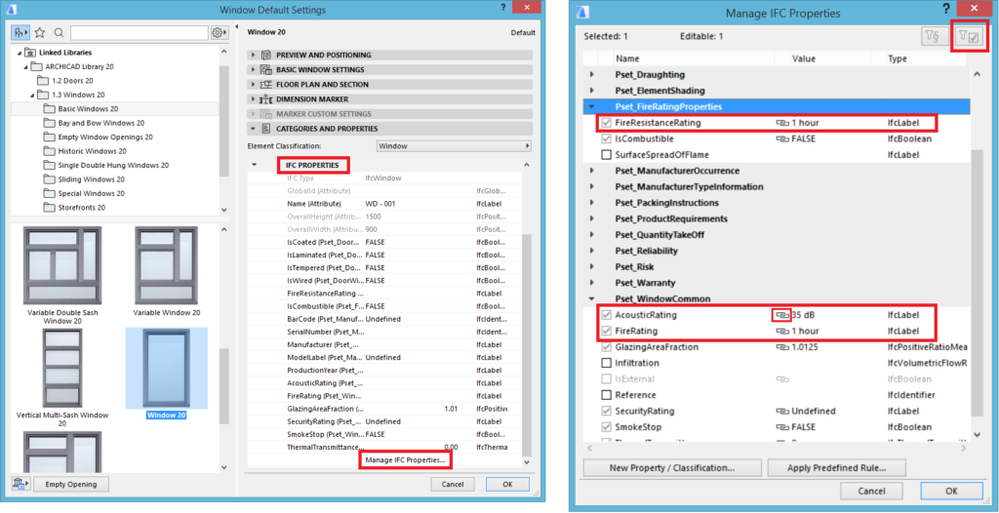Screen dimensions: 999x513
Task: Click the link icon beside SecurityRating value
Action: [782, 411]
